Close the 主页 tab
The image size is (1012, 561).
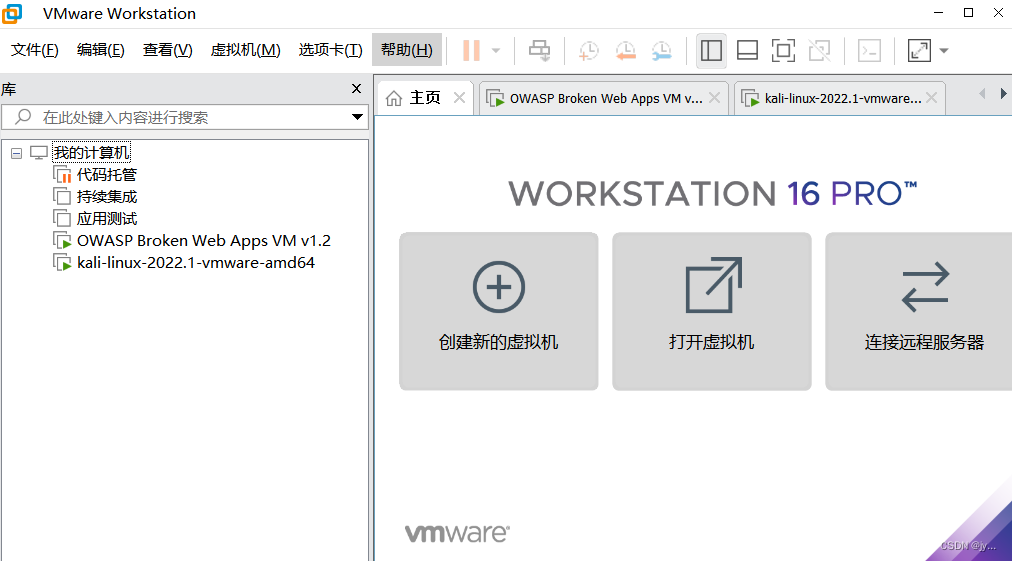point(460,97)
